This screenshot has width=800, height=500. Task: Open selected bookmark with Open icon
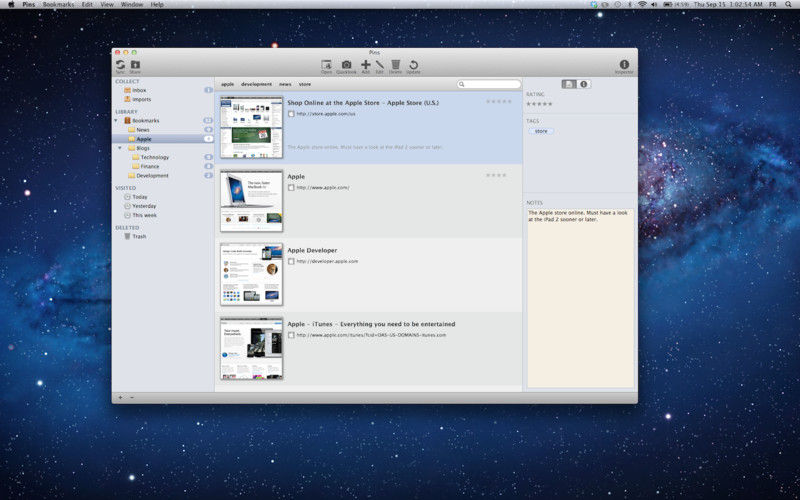(x=326, y=65)
